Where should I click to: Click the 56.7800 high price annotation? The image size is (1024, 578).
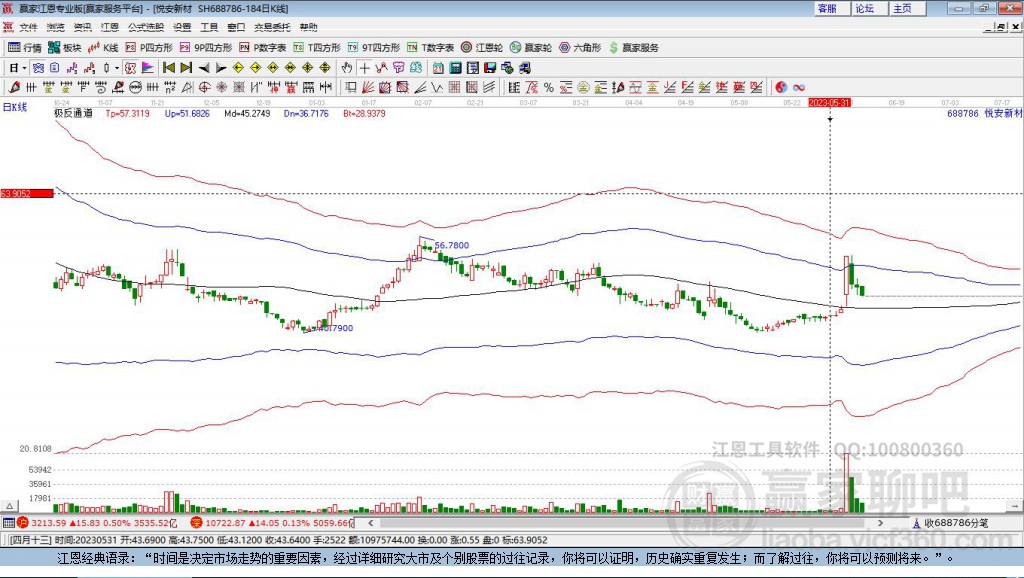point(452,246)
